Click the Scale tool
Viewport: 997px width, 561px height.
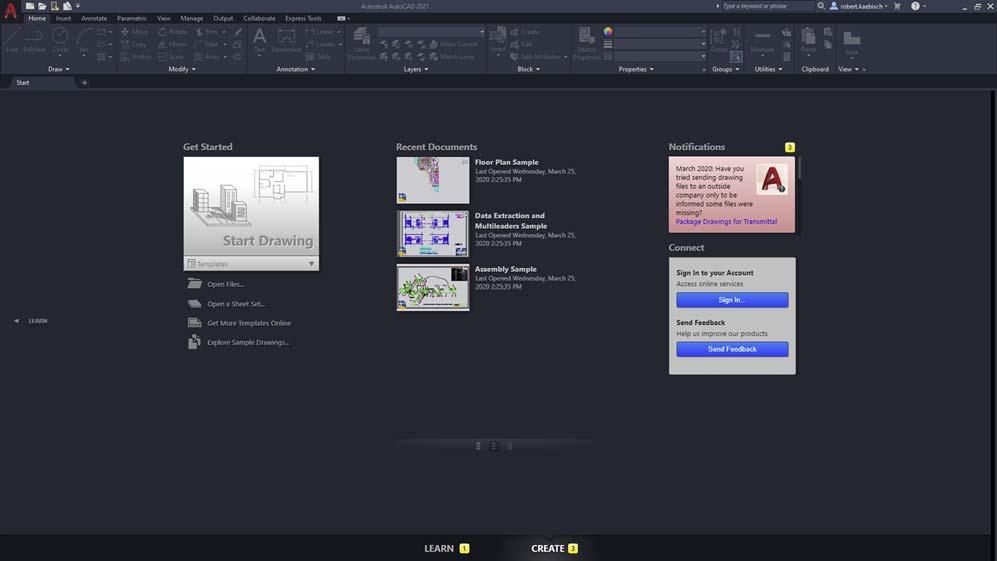point(172,57)
